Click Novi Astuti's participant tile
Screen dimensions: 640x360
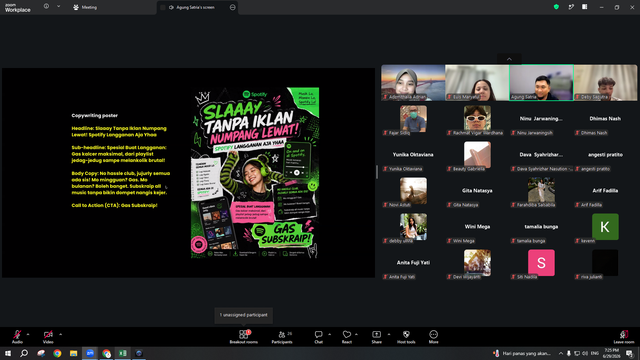click(x=413, y=191)
